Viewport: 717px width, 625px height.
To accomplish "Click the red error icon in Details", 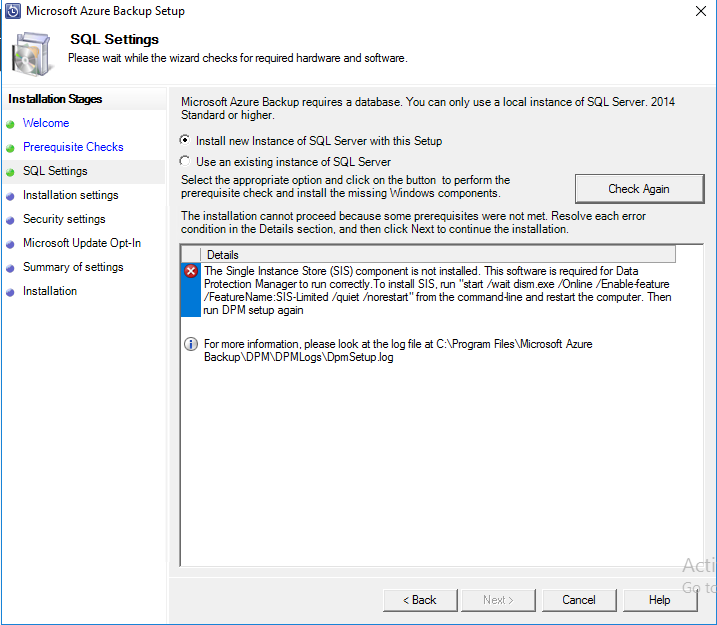I will pos(190,272).
